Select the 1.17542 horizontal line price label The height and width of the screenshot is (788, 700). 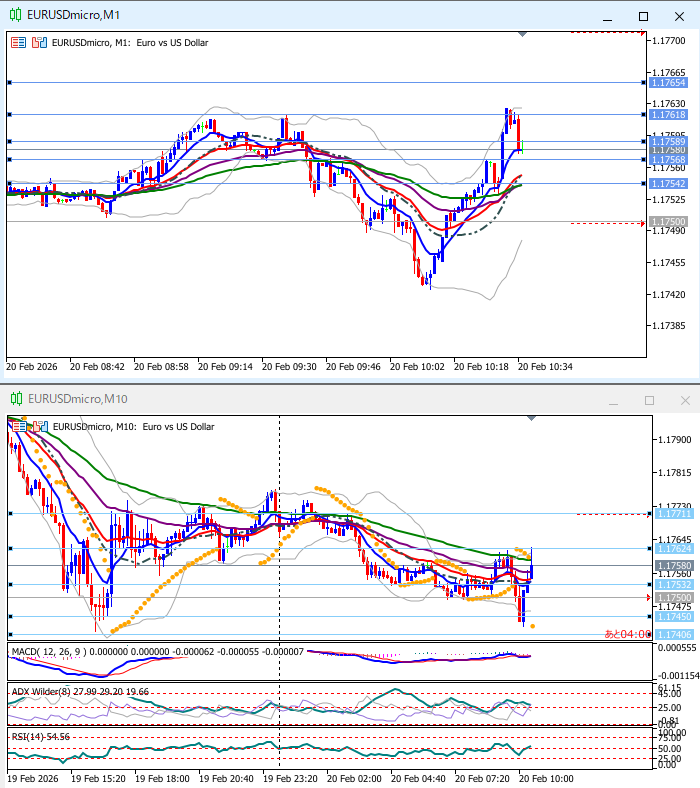(x=667, y=184)
